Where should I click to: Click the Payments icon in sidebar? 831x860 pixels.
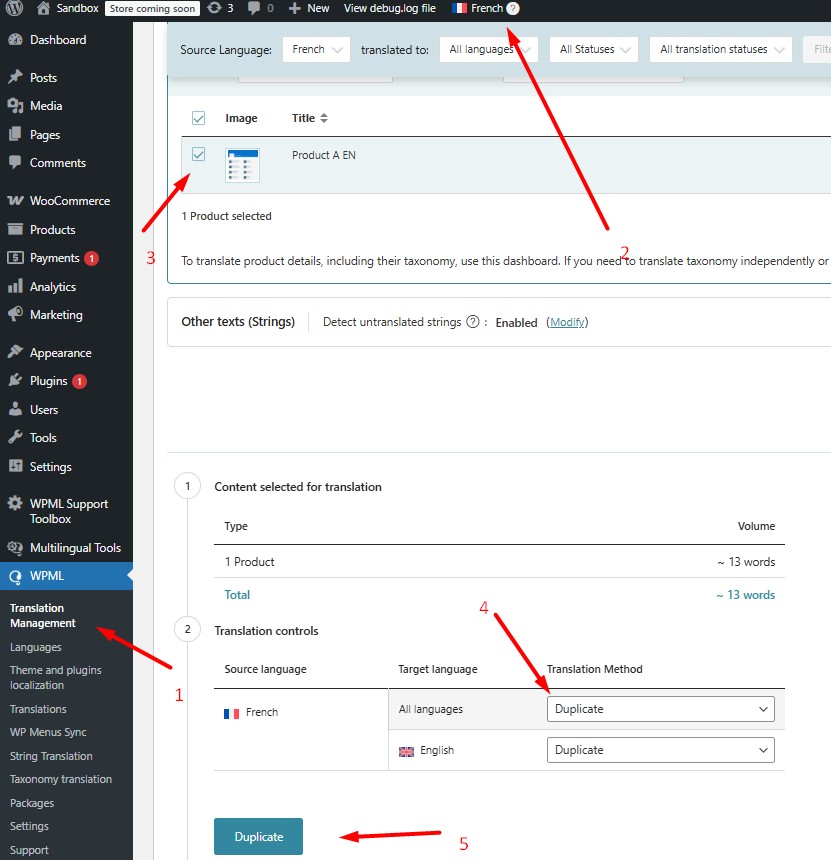click(x=15, y=257)
